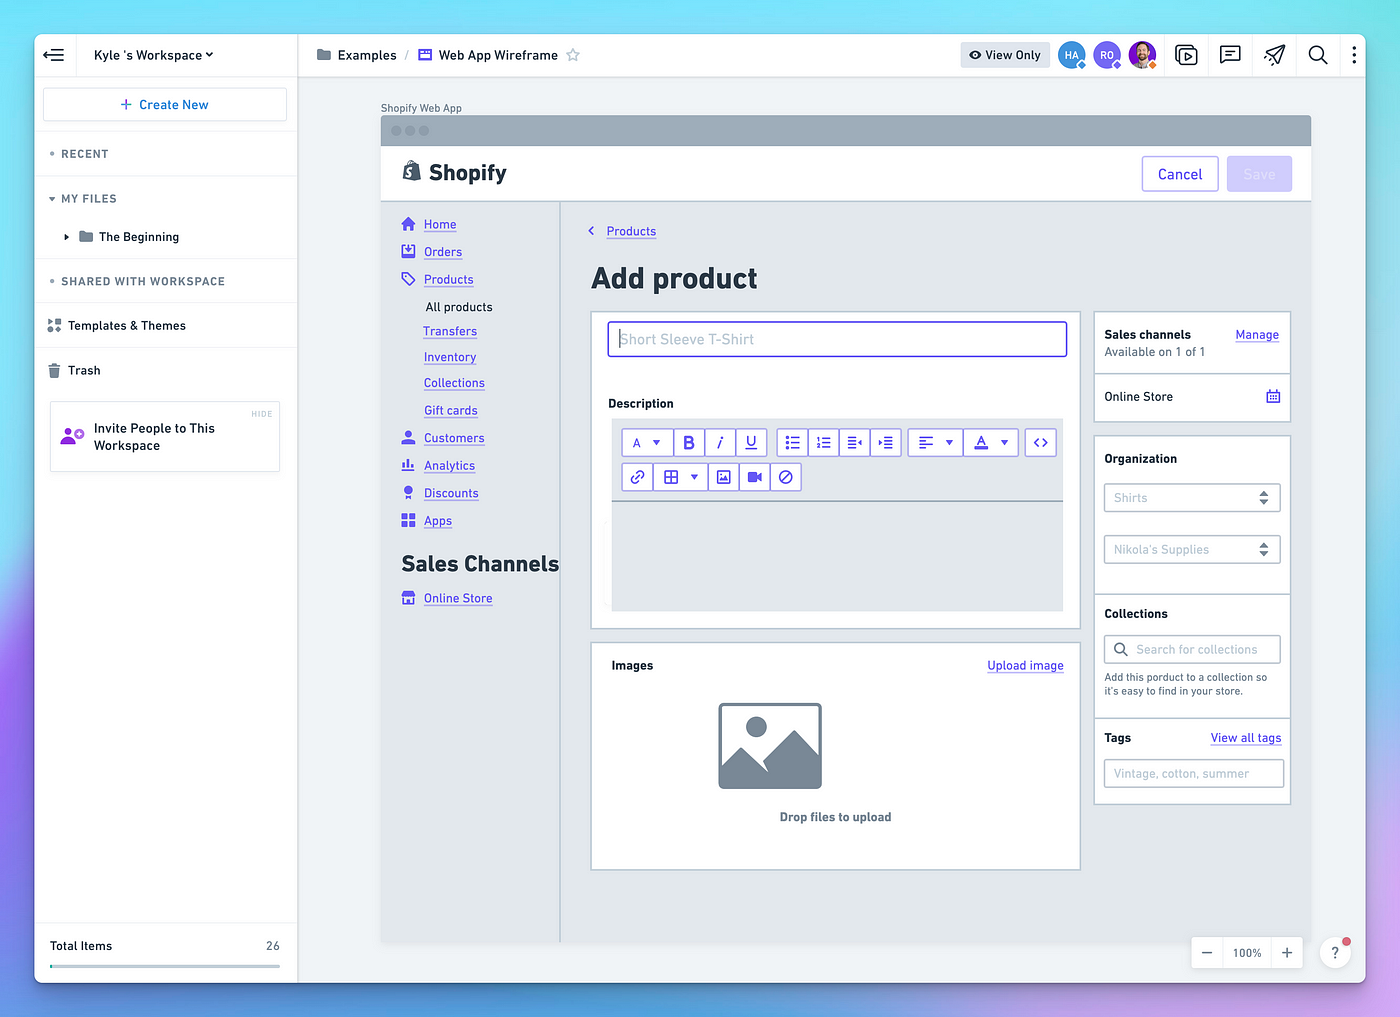Image resolution: width=1400 pixels, height=1017 pixels.
Task: Open search with magnifier icon
Action: click(x=1318, y=55)
